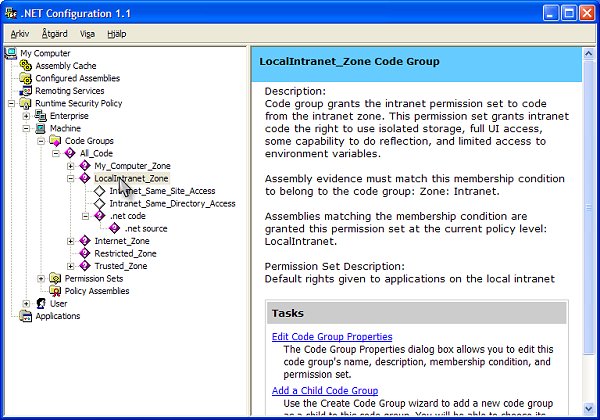Image resolution: width=600 pixels, height=420 pixels.
Task: Click the .net code diamond icon
Action: (x=99, y=216)
